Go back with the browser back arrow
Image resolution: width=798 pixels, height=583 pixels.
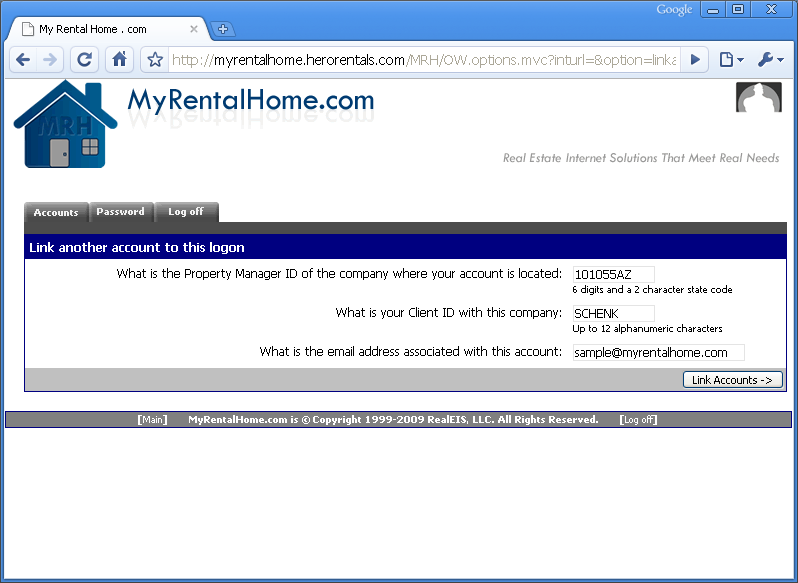23,60
